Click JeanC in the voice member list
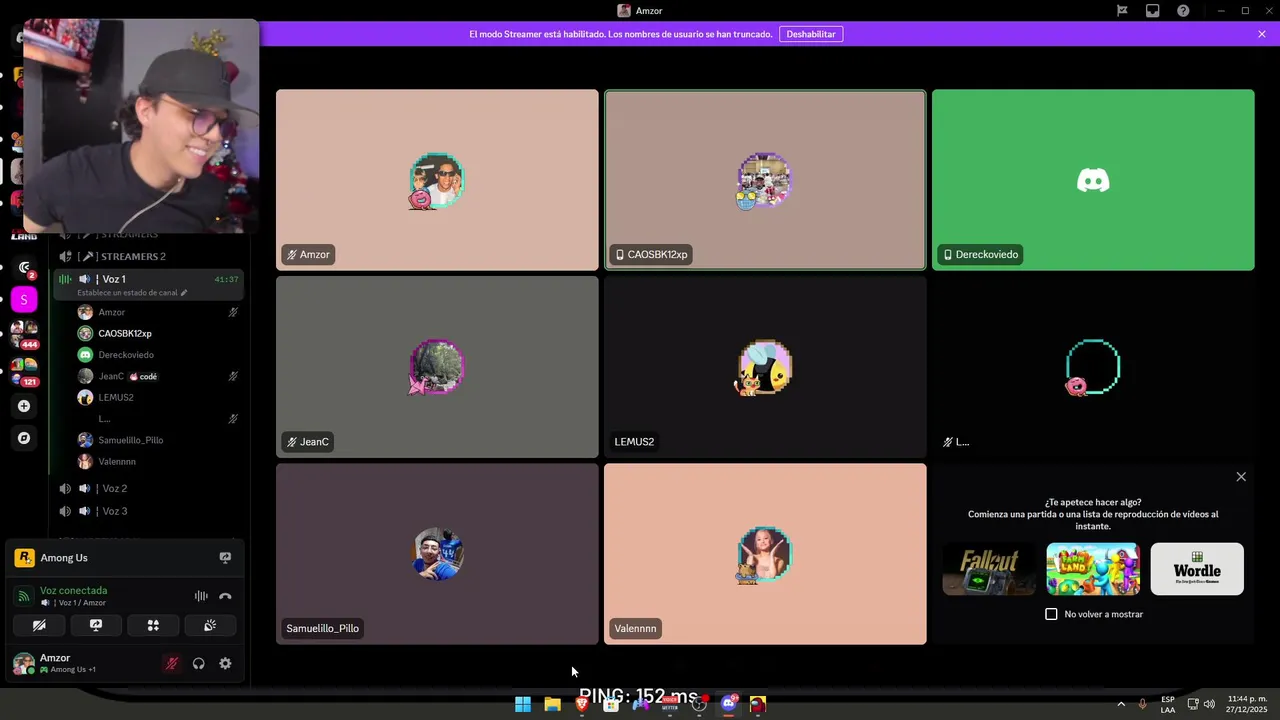The height and width of the screenshot is (720, 1280). pos(158,376)
